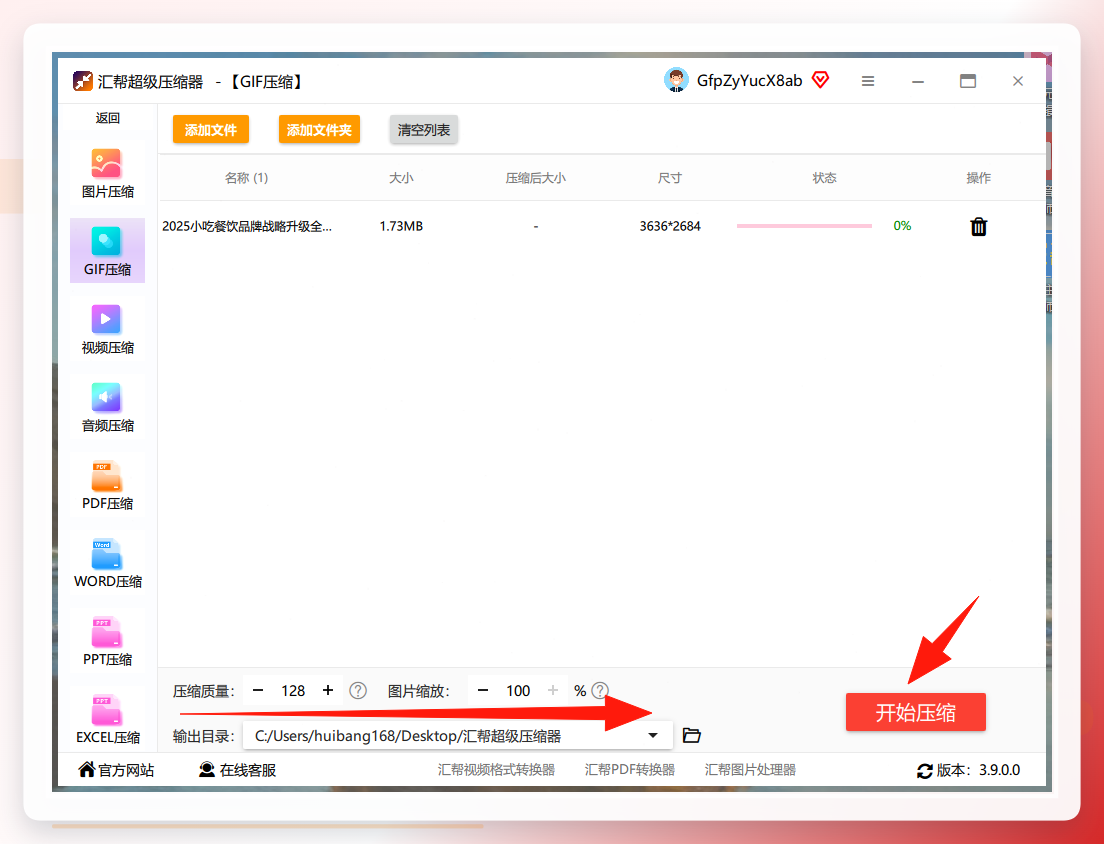Expand the 输出目录 dropdown arrow
Viewport: 1104px width, 844px height.
653,736
